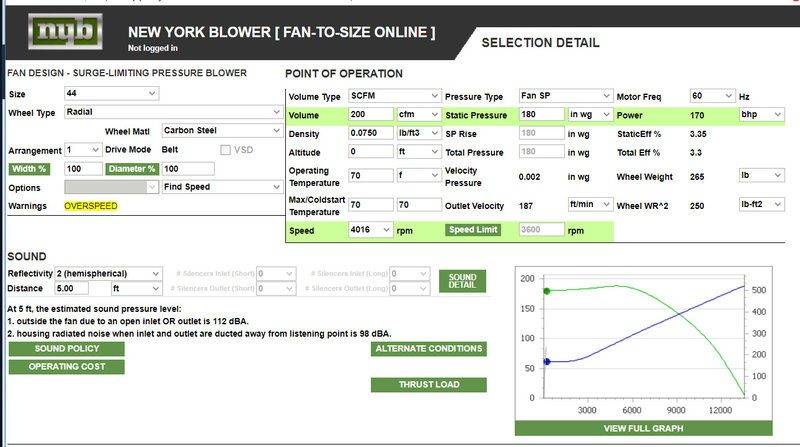Click the Speed Limit 3600 field

[x=542, y=230]
